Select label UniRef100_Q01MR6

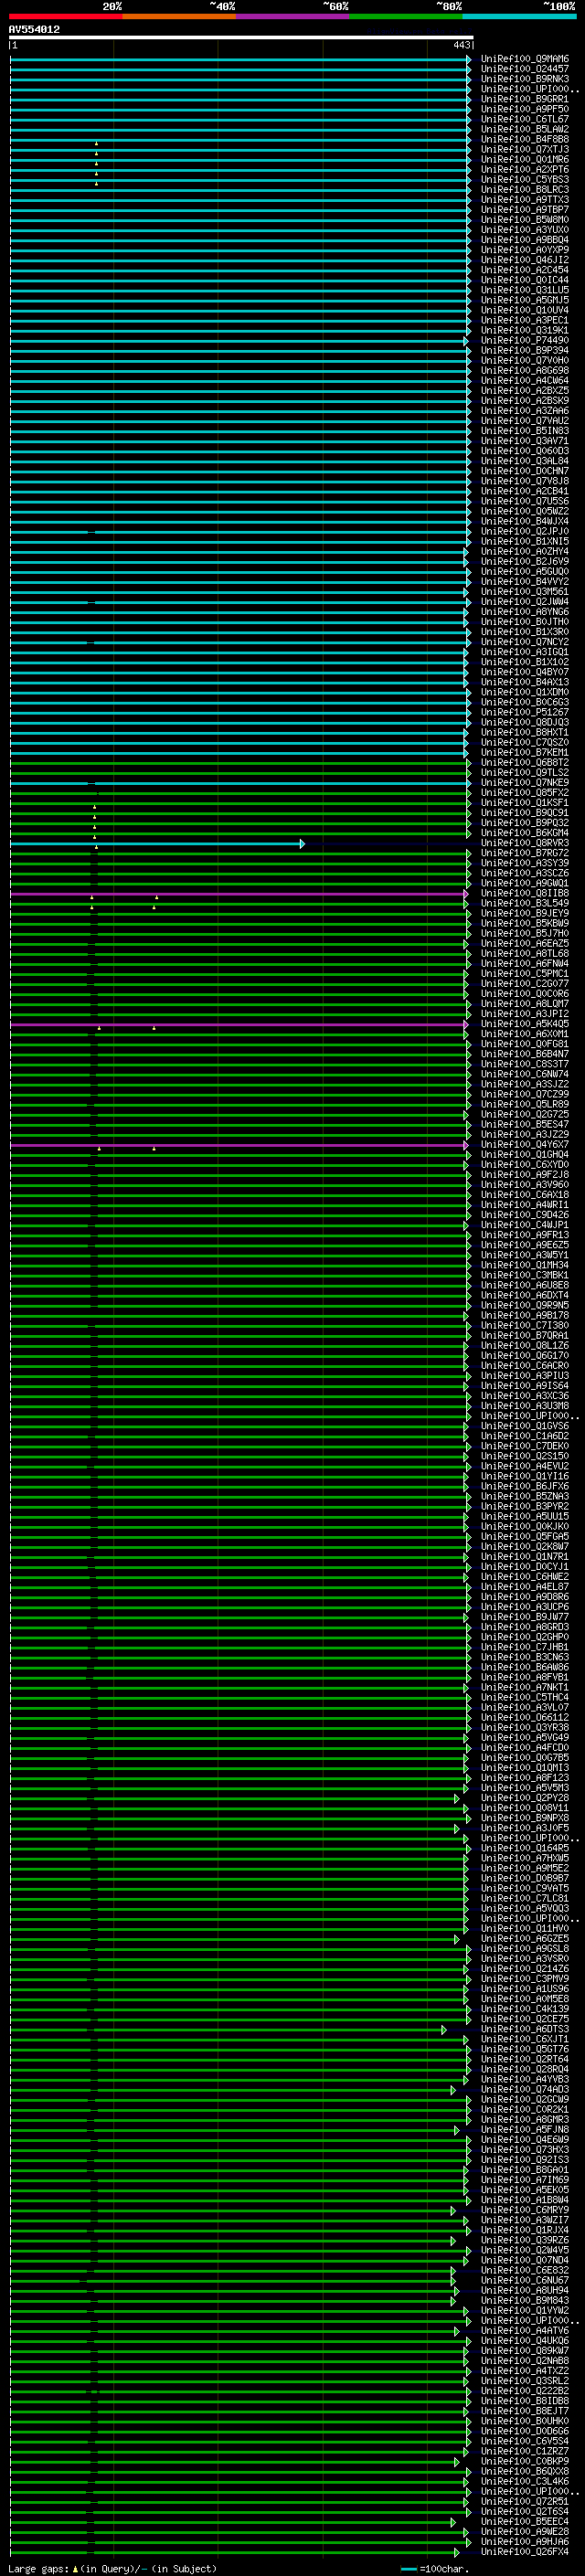[x=524, y=159]
